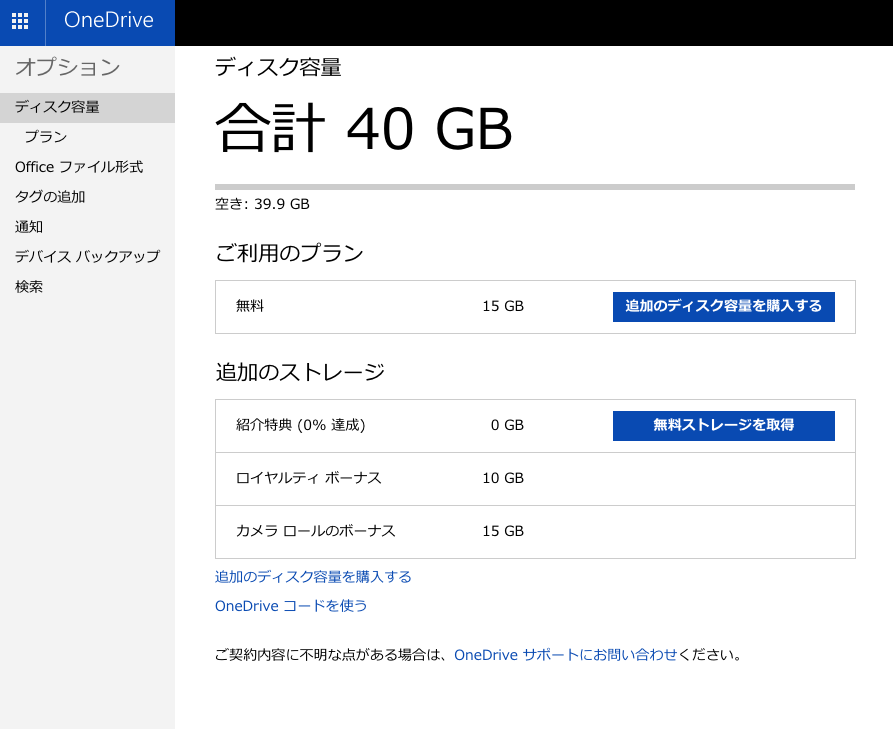
Task: Click 紹介特典 (0% 達成) row label
Action: pos(301,425)
